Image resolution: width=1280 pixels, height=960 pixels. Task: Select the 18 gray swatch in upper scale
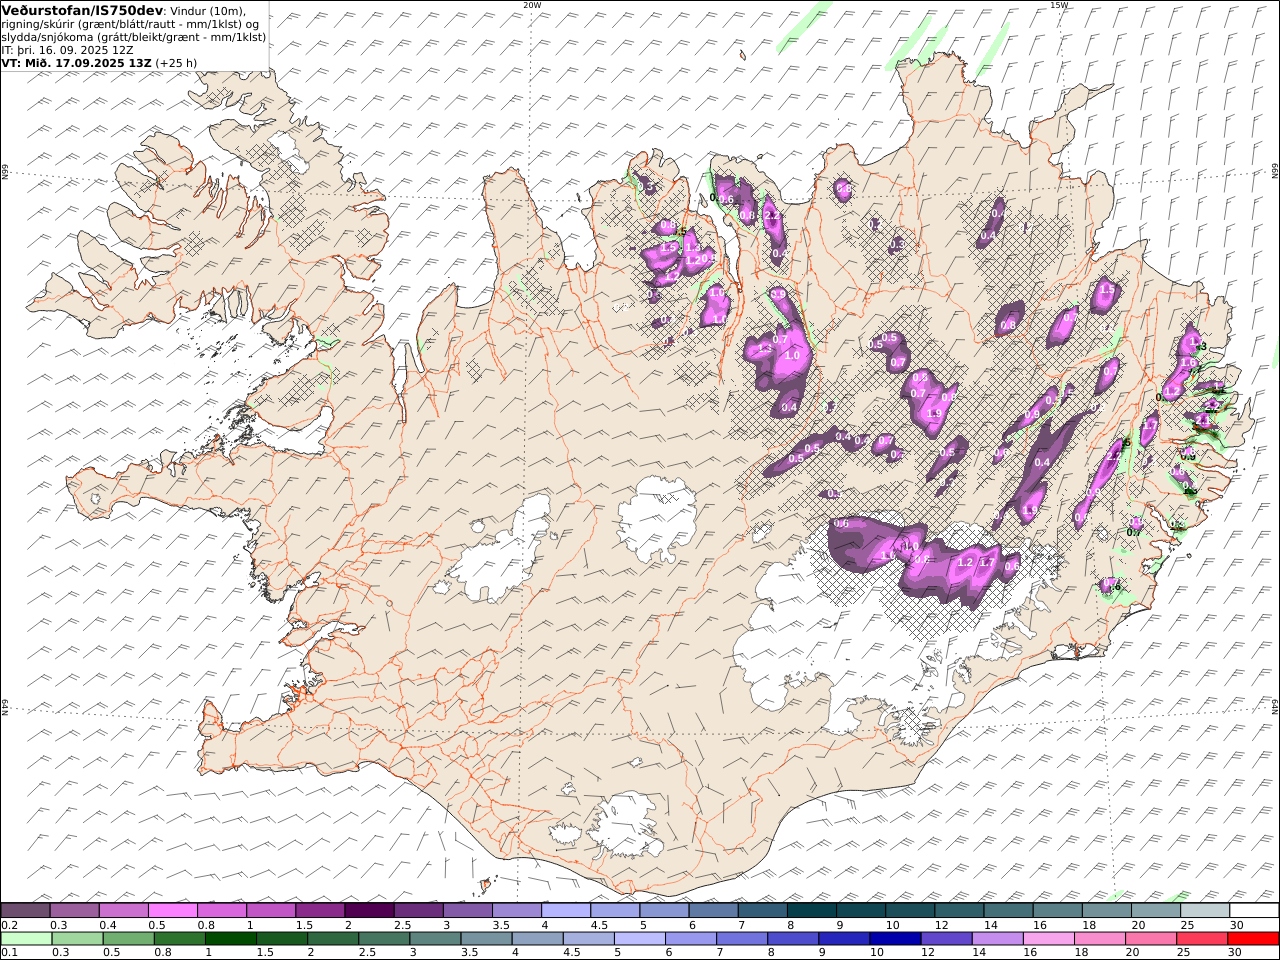pyautogui.click(x=1106, y=911)
